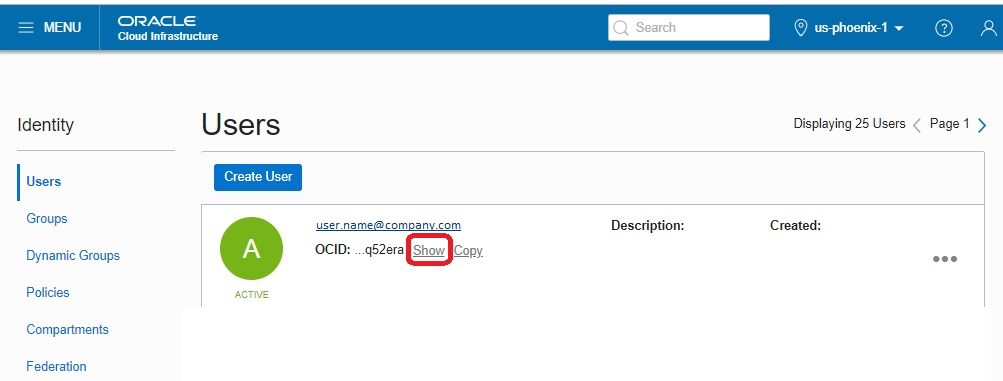Click the ACTIVE status label
The width and height of the screenshot is (1003, 381).
[x=251, y=295]
